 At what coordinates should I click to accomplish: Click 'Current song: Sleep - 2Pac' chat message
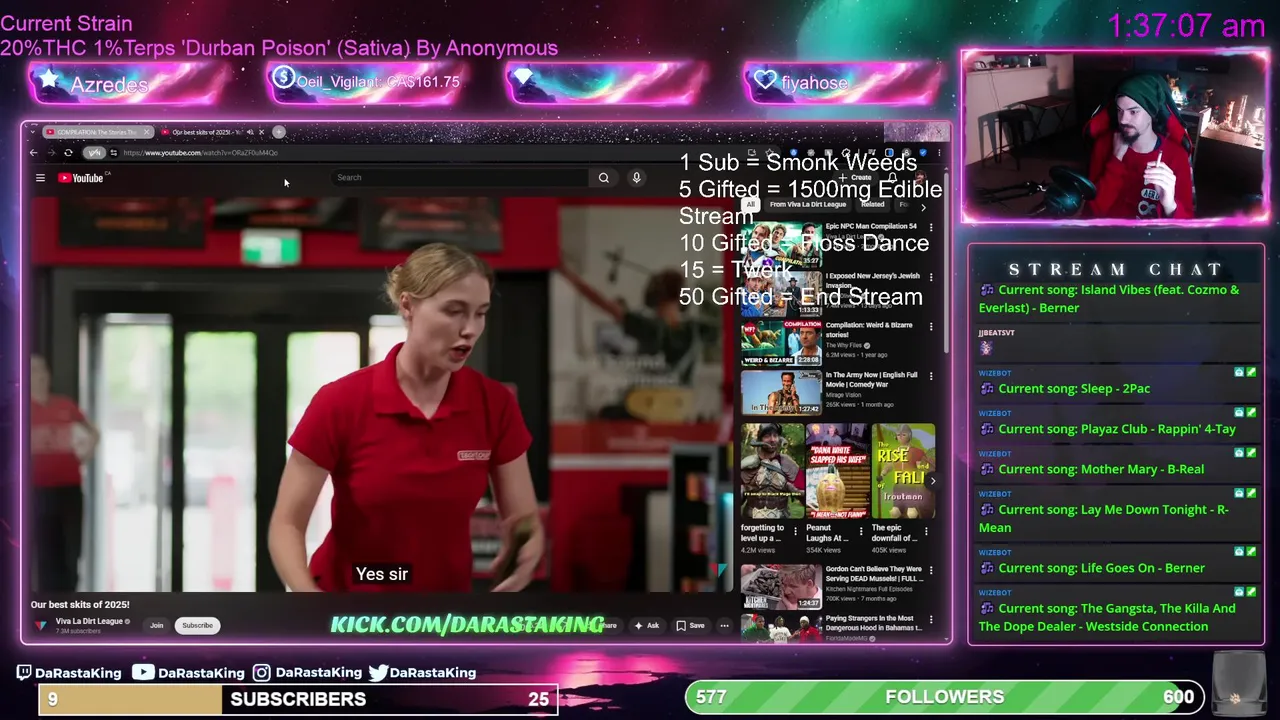coord(1074,389)
